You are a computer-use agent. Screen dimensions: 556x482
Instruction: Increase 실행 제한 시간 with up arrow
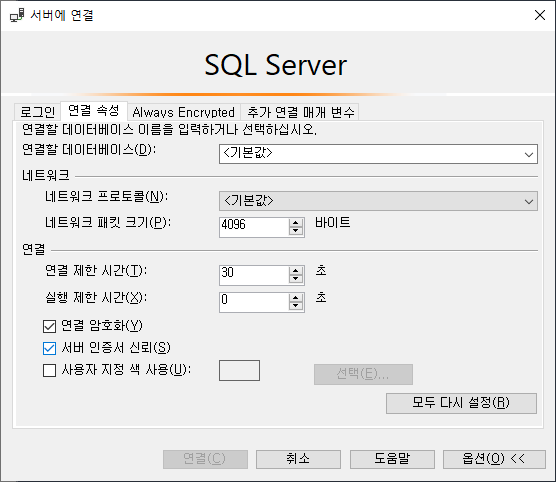click(296, 298)
